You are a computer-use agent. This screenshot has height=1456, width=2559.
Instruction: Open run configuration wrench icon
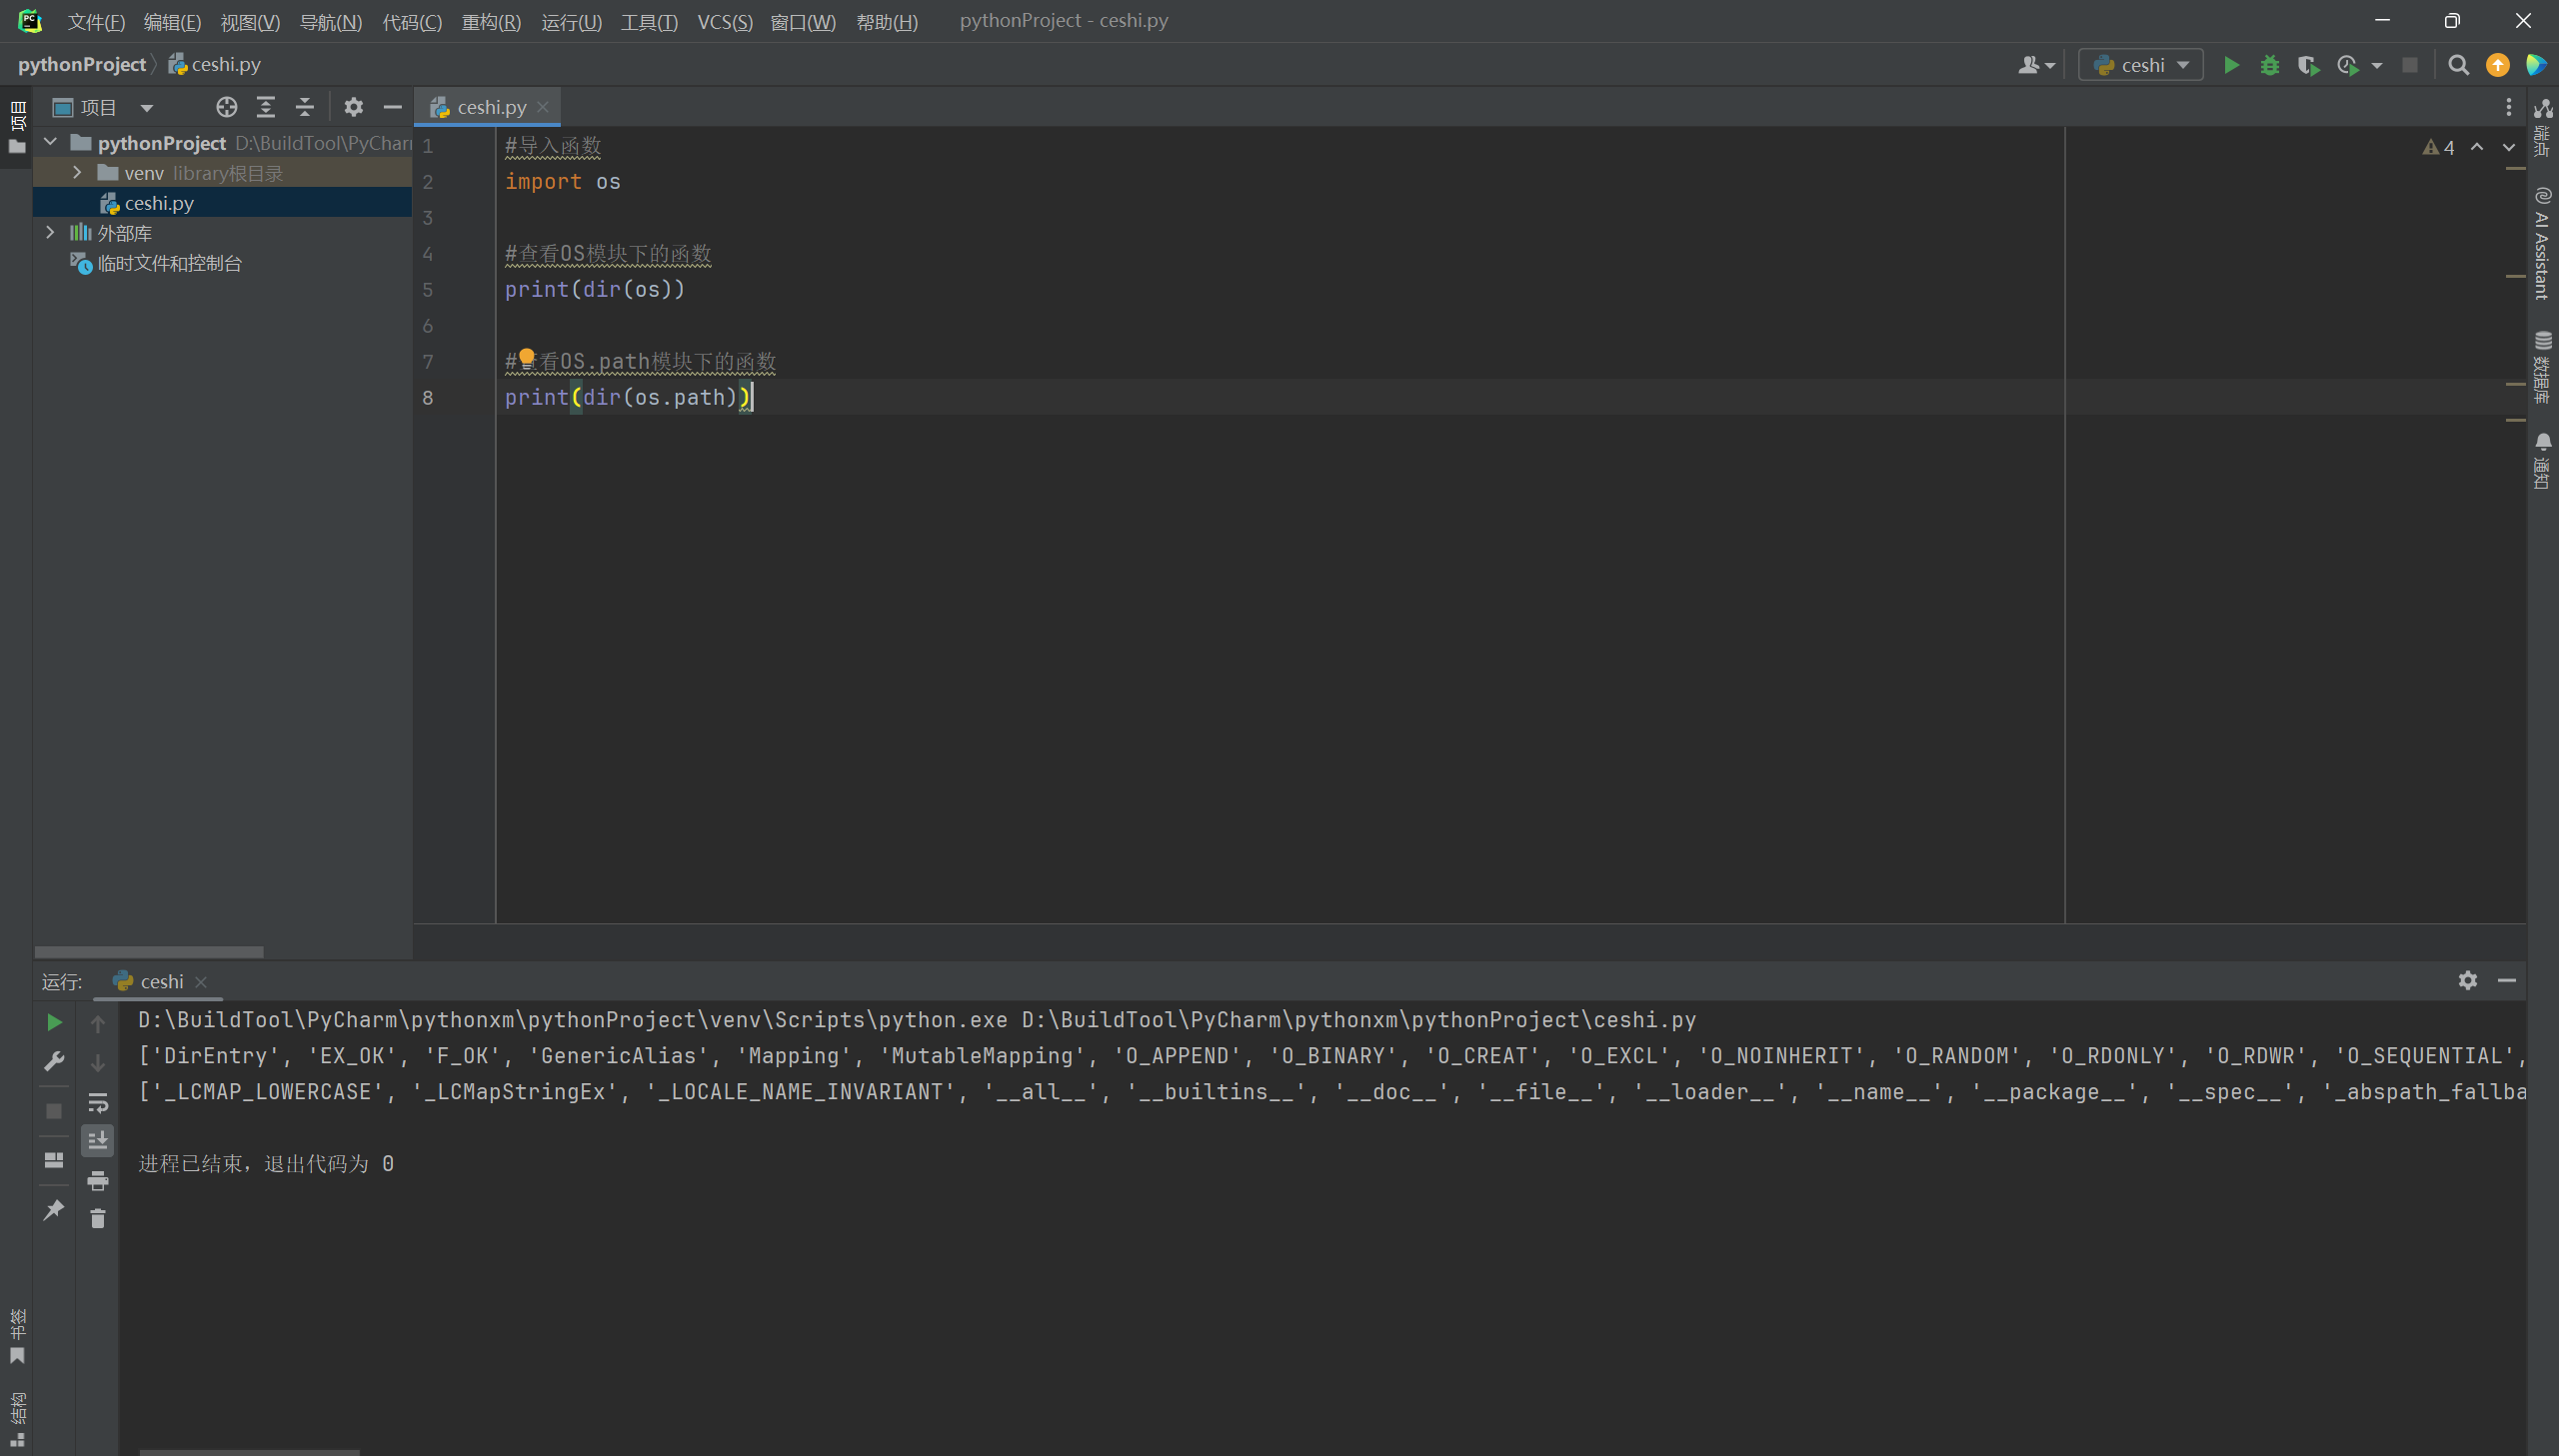(55, 1062)
